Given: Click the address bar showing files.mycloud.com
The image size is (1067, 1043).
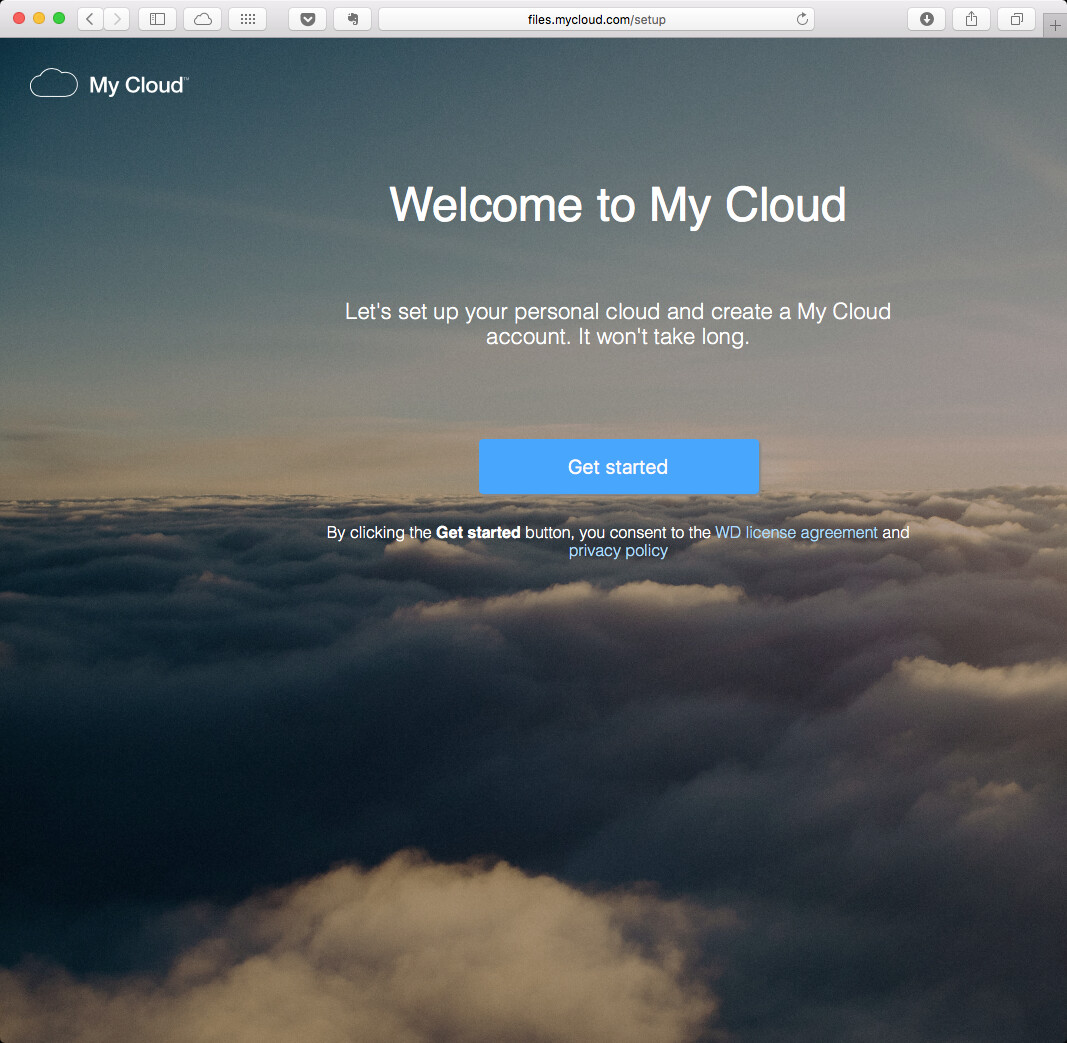Looking at the screenshot, I should (x=597, y=18).
